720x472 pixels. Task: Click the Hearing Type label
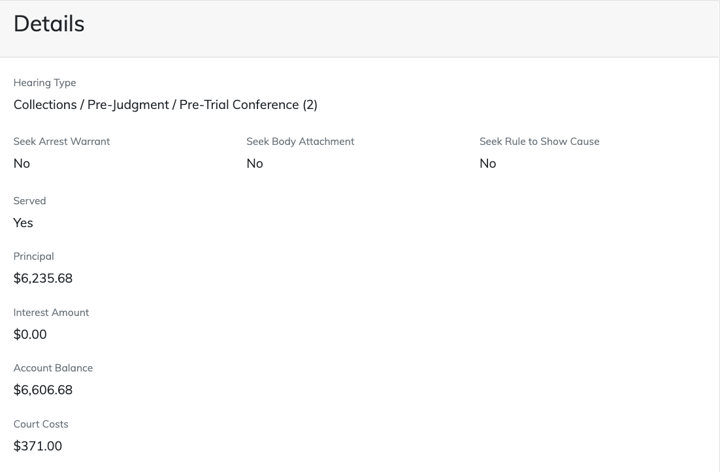(44, 83)
